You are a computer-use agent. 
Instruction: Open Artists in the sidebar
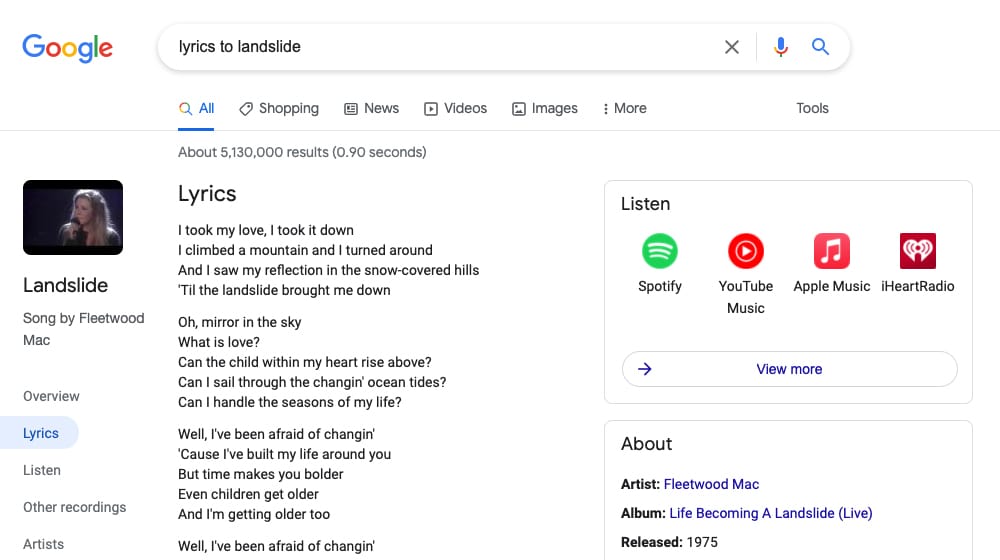coord(43,544)
